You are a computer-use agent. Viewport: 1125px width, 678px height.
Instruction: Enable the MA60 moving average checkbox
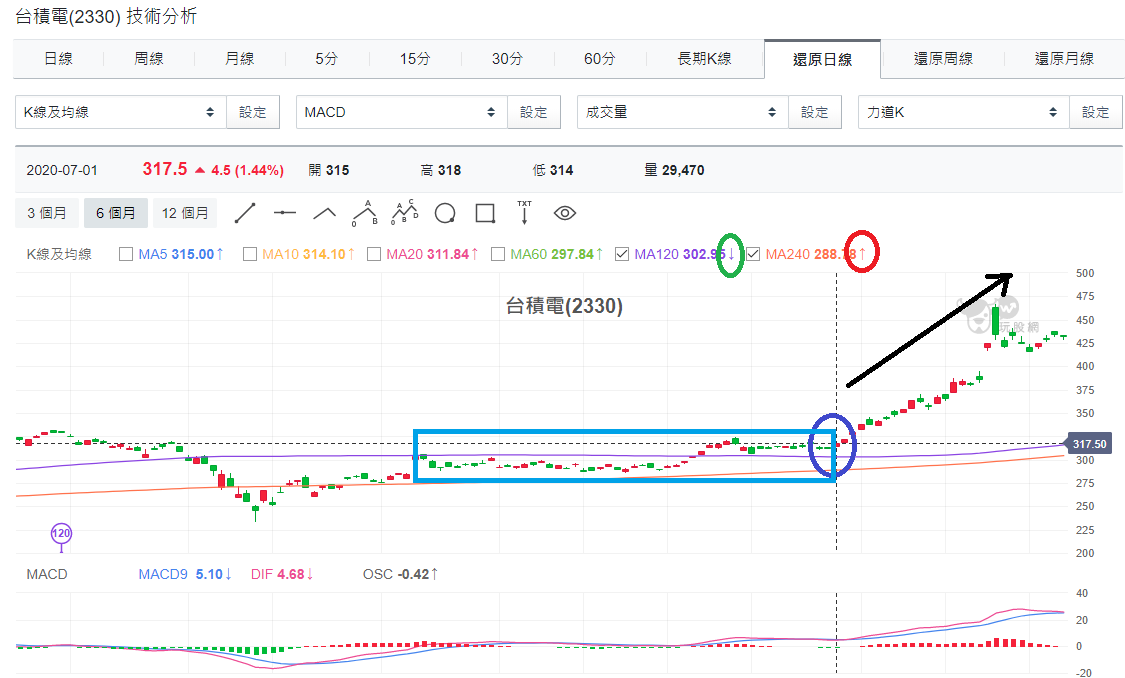[497, 254]
